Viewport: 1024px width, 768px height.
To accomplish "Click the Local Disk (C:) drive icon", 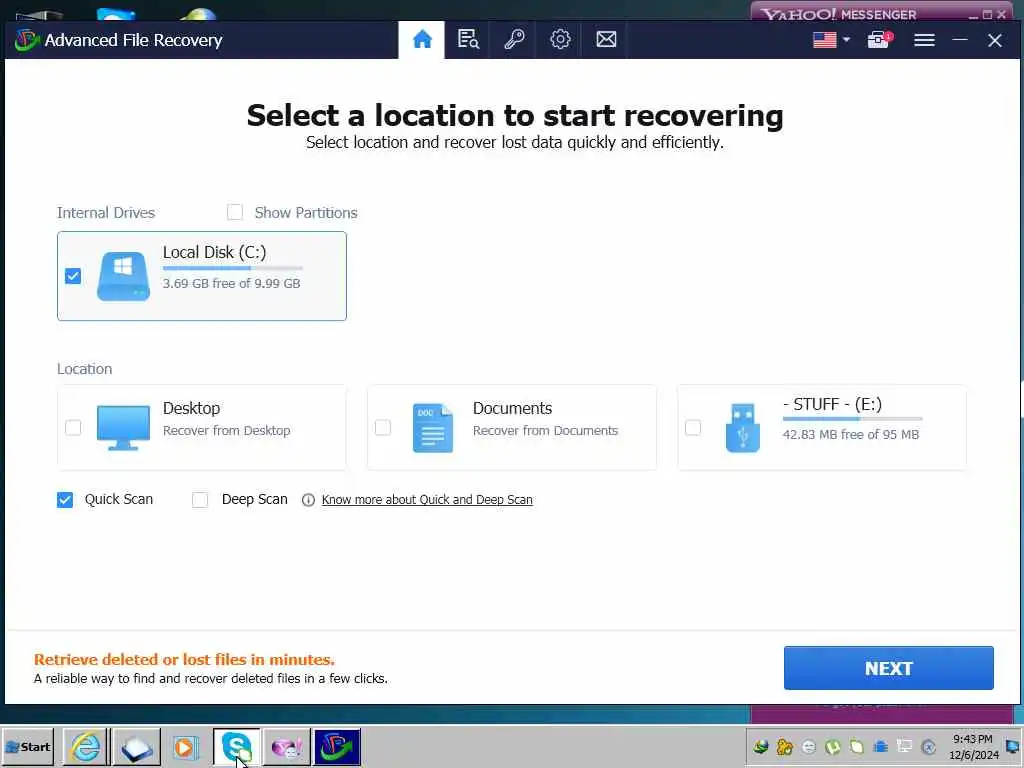I will tap(123, 276).
